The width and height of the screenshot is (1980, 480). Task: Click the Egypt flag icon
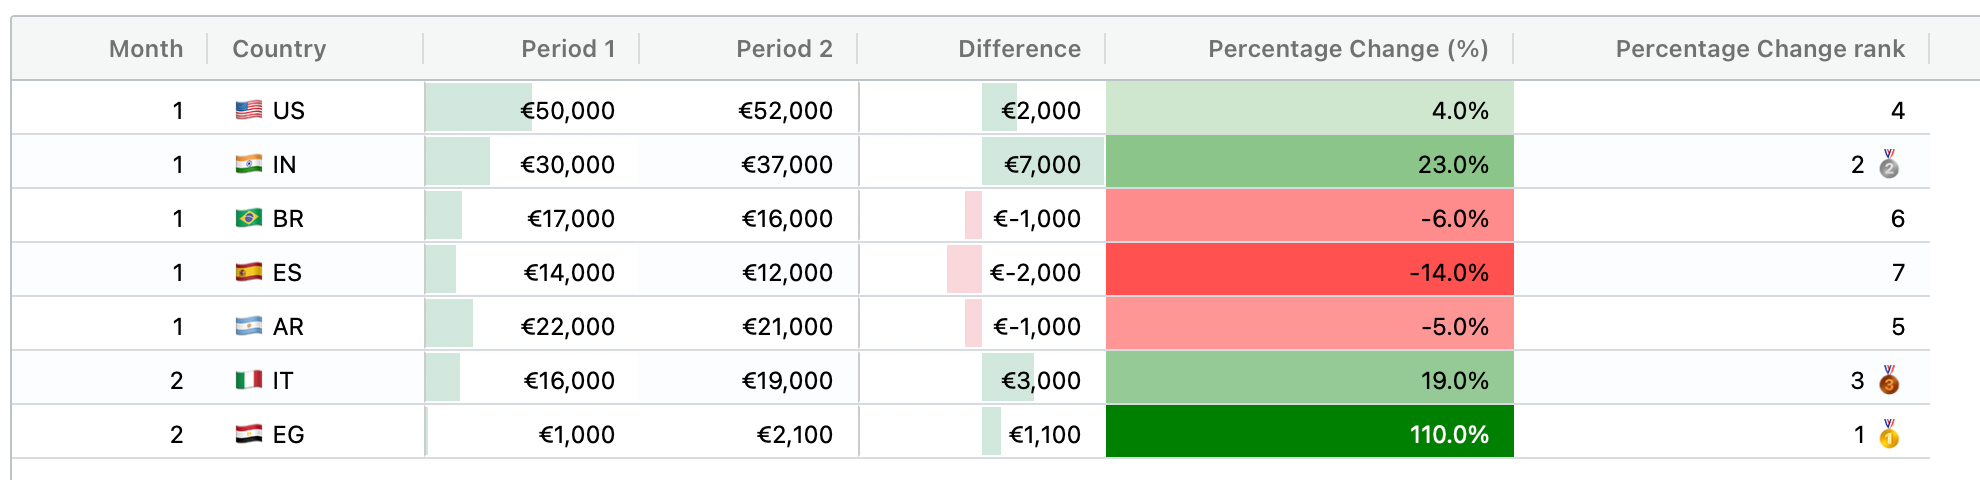(x=248, y=434)
